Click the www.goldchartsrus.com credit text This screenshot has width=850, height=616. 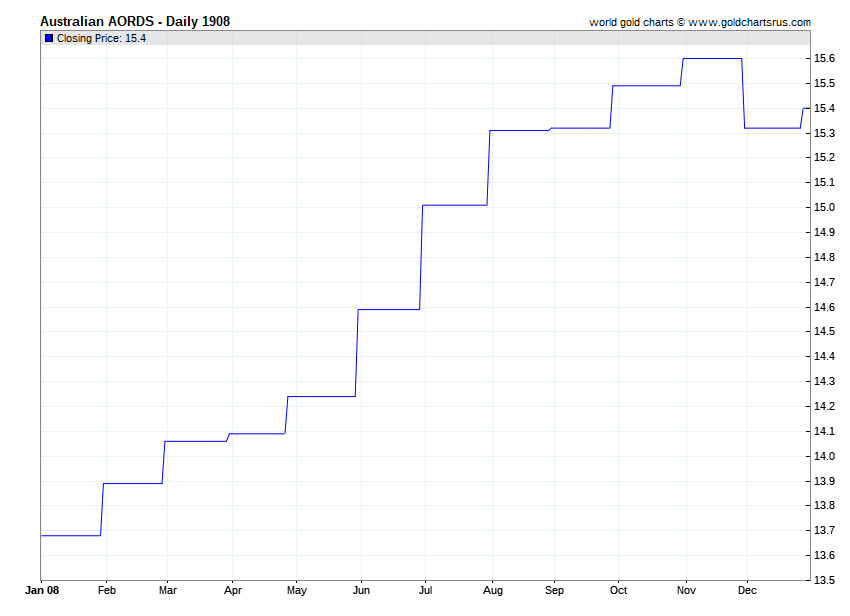[749, 22]
